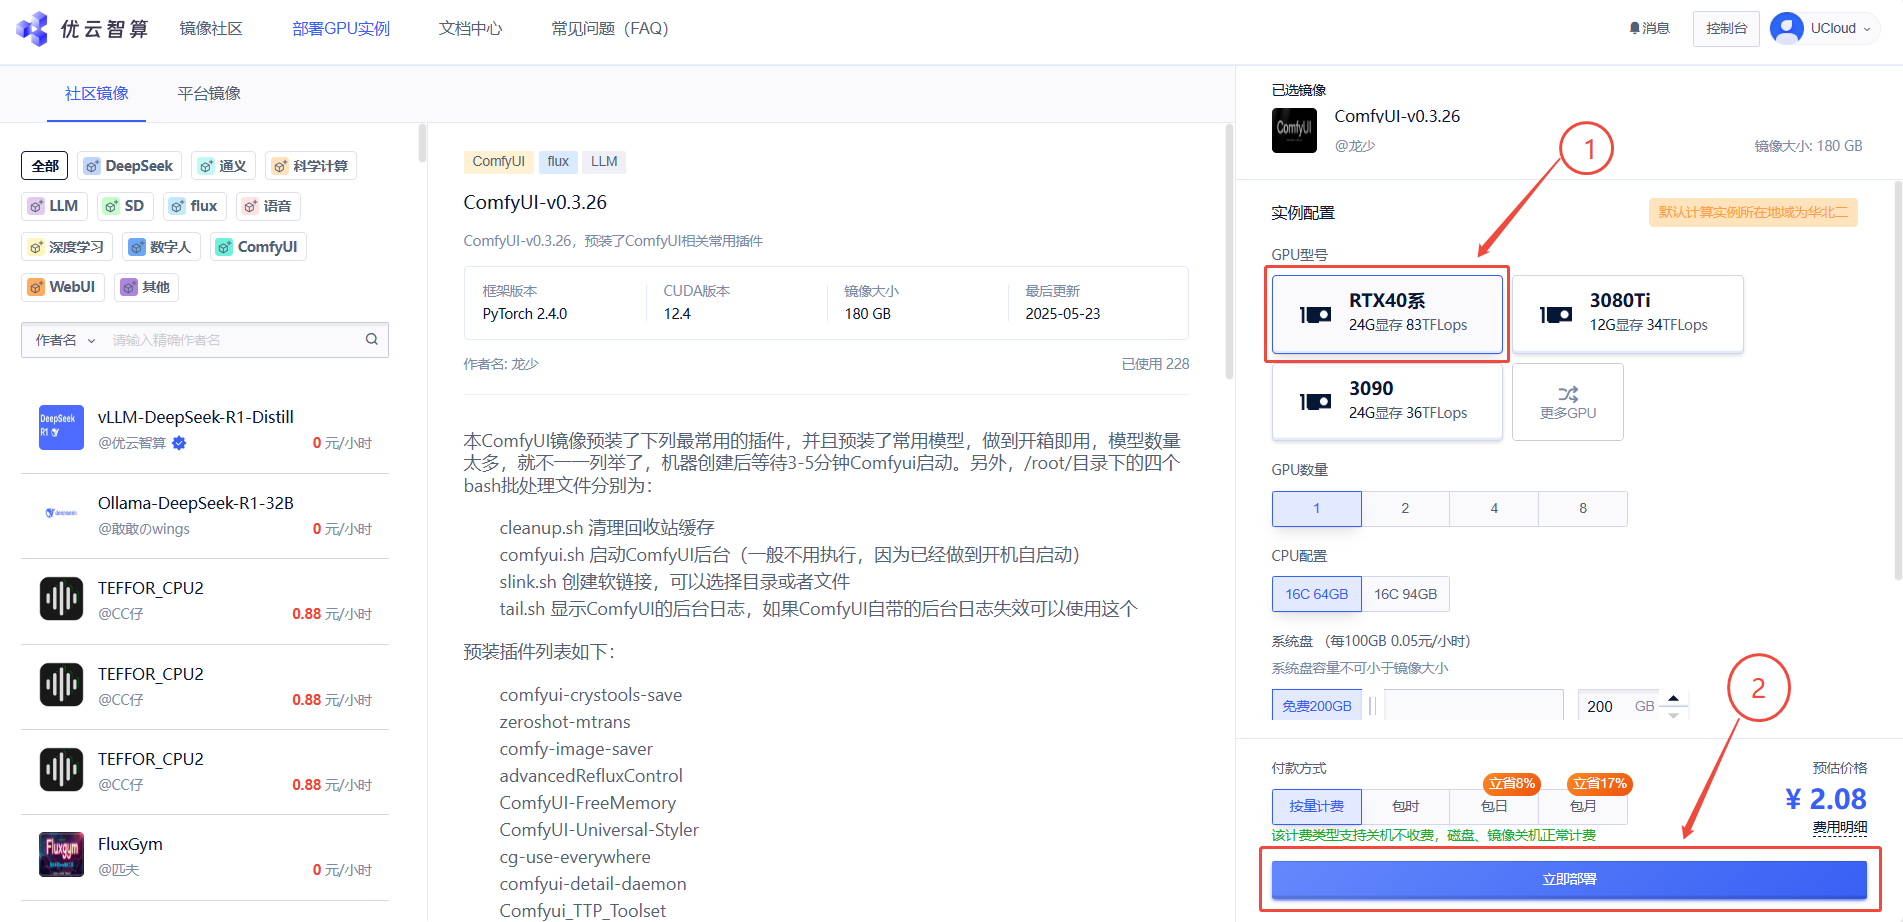Click the search magnifier icon
Image resolution: width=1903 pixels, height=922 pixels.
[372, 339]
